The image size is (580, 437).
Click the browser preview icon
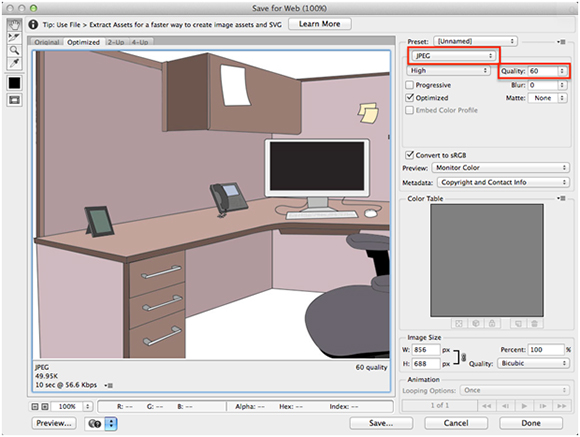click(x=95, y=424)
